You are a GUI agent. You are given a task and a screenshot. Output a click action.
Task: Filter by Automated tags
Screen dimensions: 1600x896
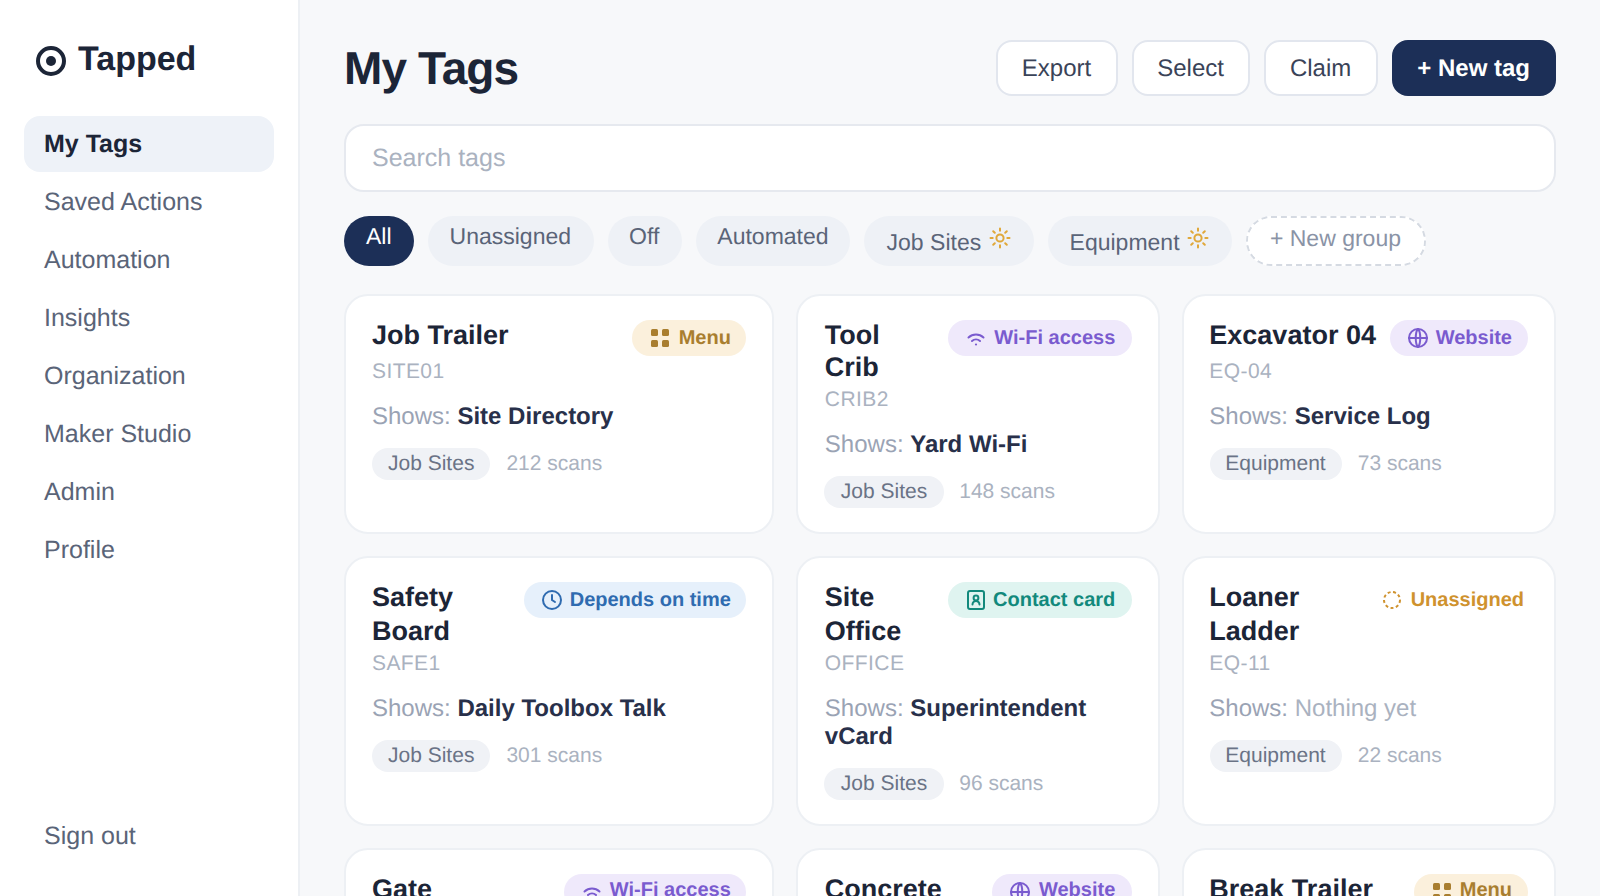click(772, 240)
